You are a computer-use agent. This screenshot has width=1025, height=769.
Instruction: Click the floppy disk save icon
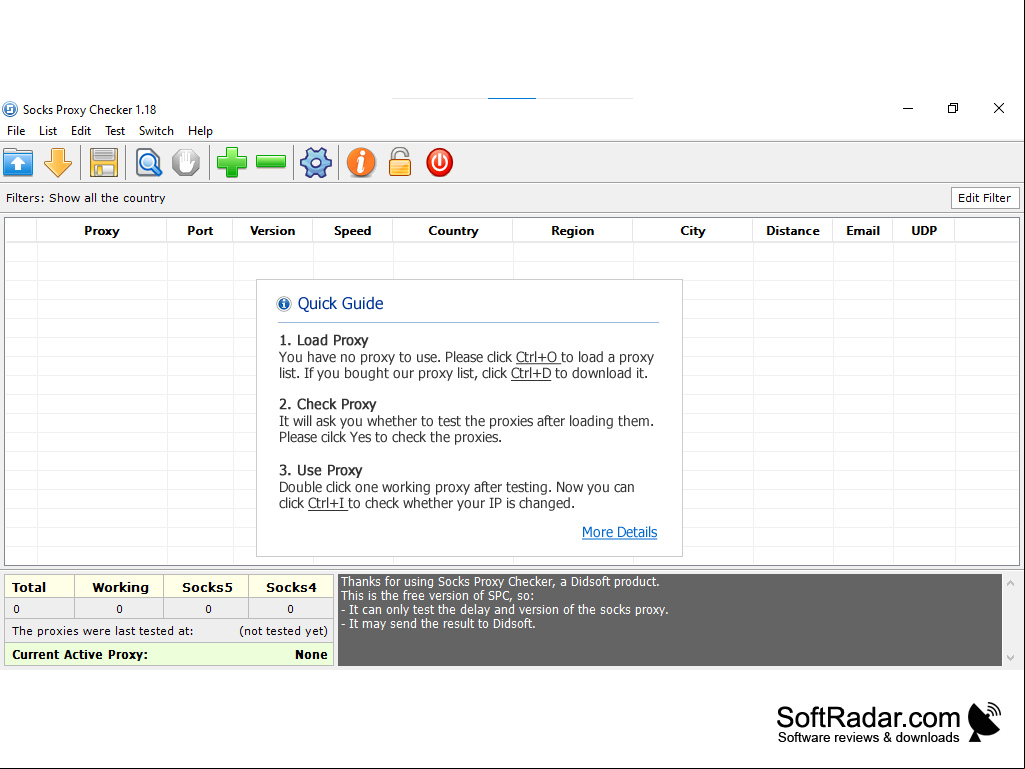tap(103, 163)
